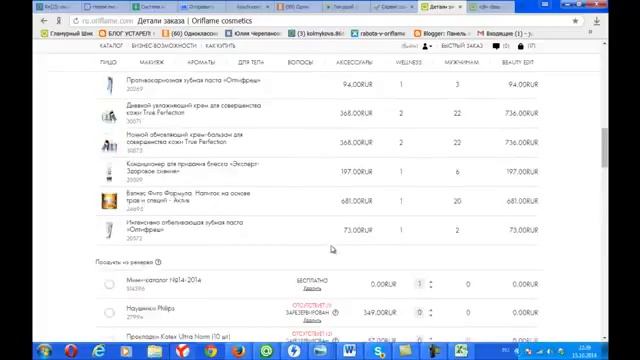Open the 'КАК КУПИТЬ' menu item
The image size is (640, 360).
click(220, 46)
